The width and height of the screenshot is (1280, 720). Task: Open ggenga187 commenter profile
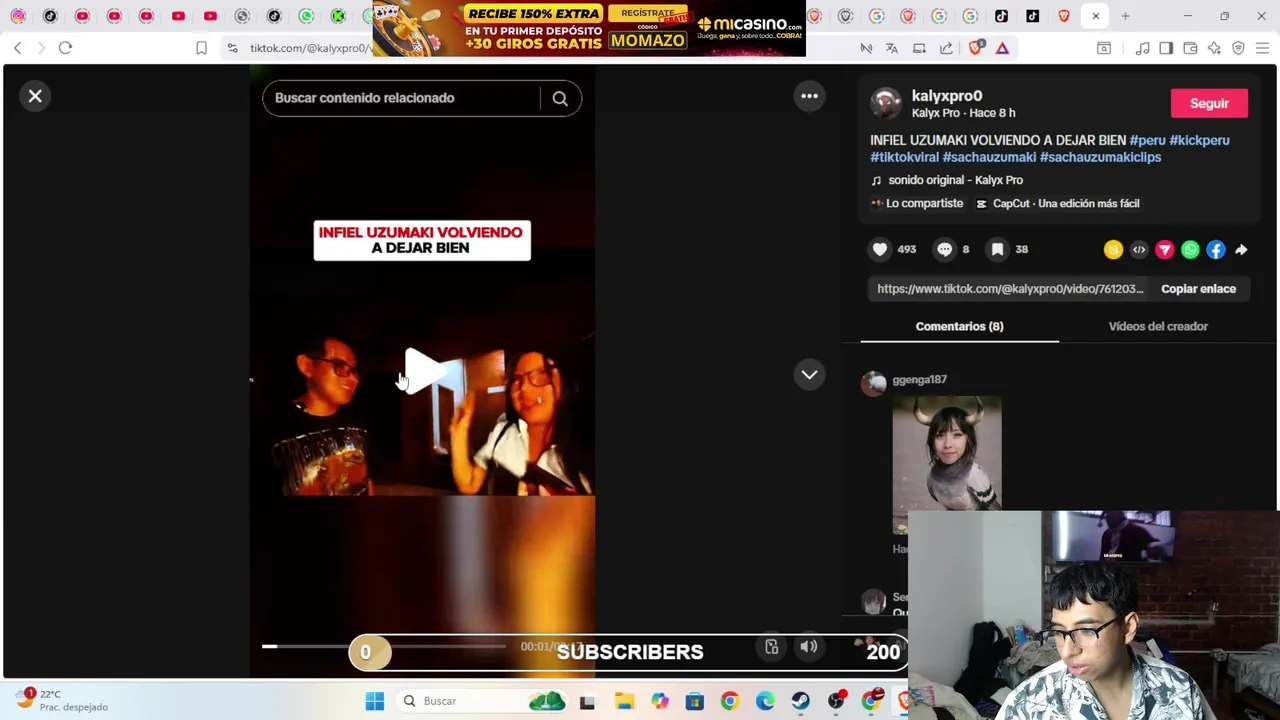[x=919, y=380]
